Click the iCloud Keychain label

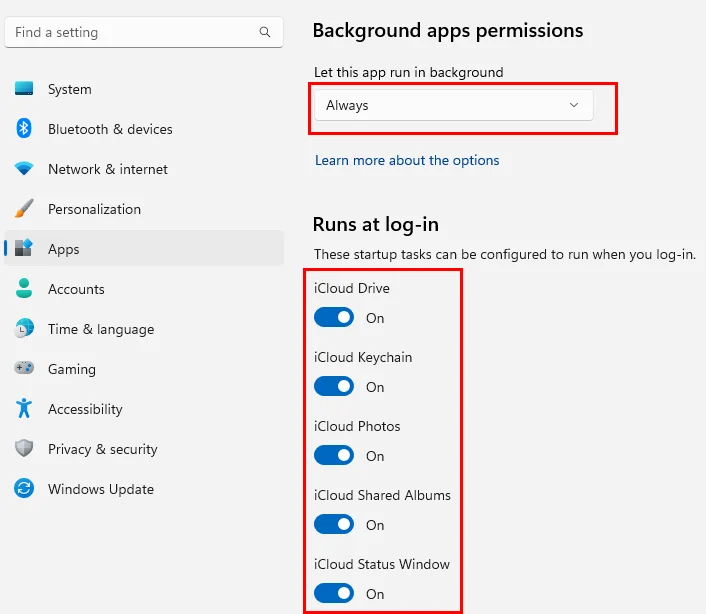(363, 357)
